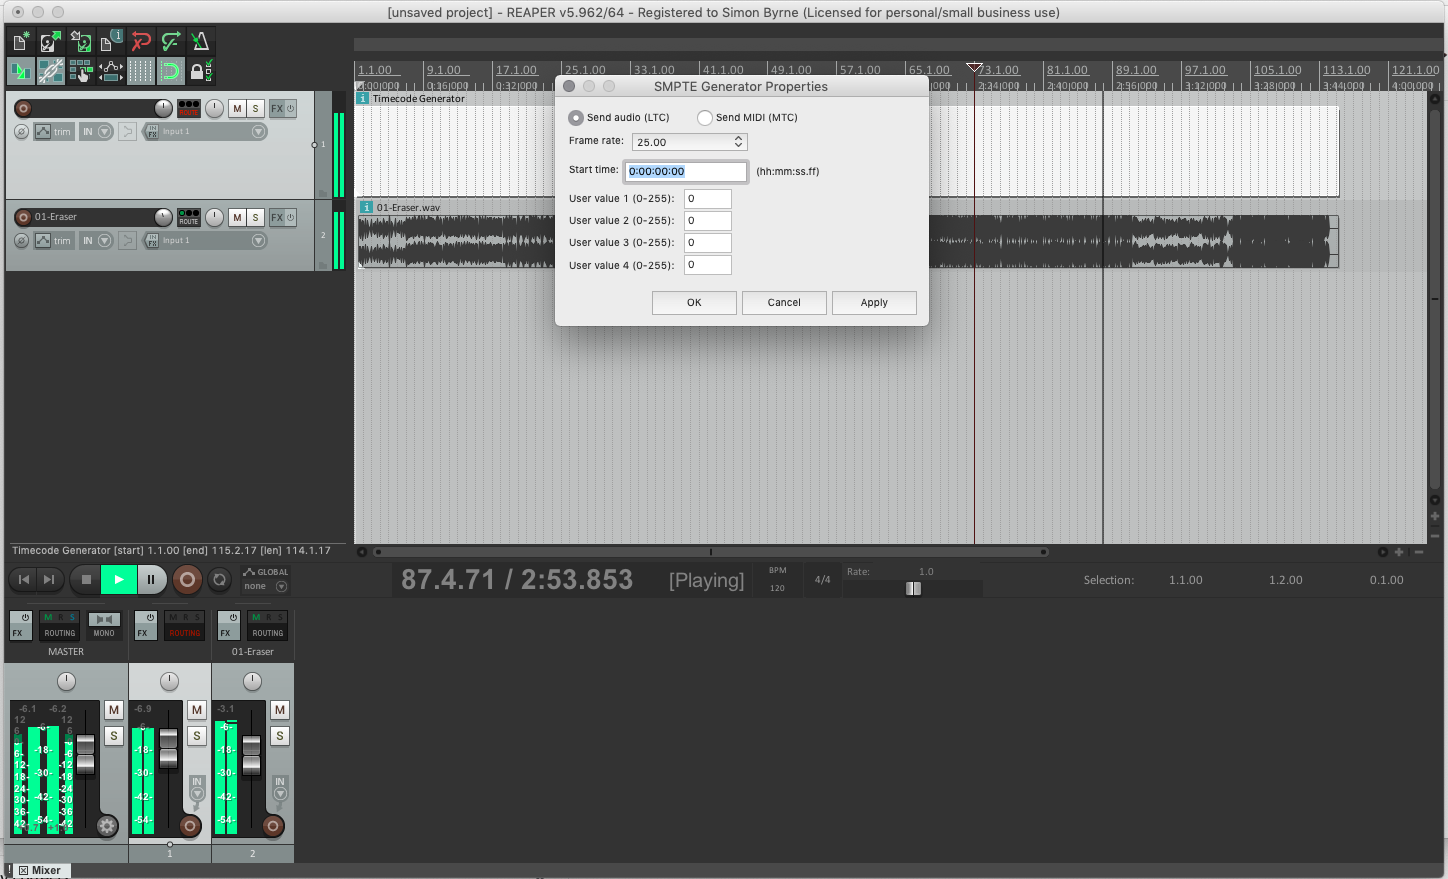Image resolution: width=1448 pixels, height=879 pixels.
Task: Toggle phase invert on track 1
Action: pos(21,131)
